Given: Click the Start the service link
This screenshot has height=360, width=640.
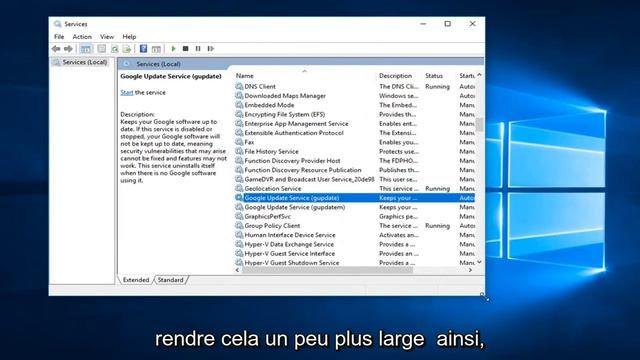Looking at the screenshot, I should (127, 93).
